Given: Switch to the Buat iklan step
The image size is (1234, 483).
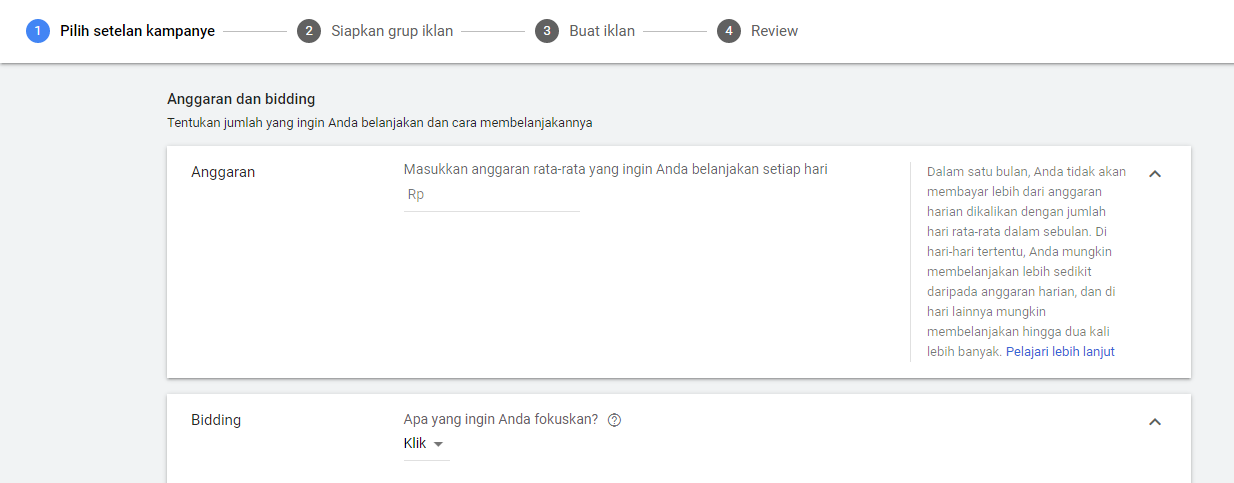Looking at the screenshot, I should click(602, 31).
